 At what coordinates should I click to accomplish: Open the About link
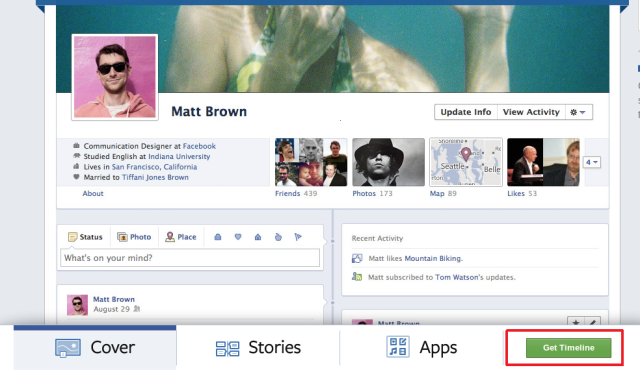pyautogui.click(x=93, y=193)
